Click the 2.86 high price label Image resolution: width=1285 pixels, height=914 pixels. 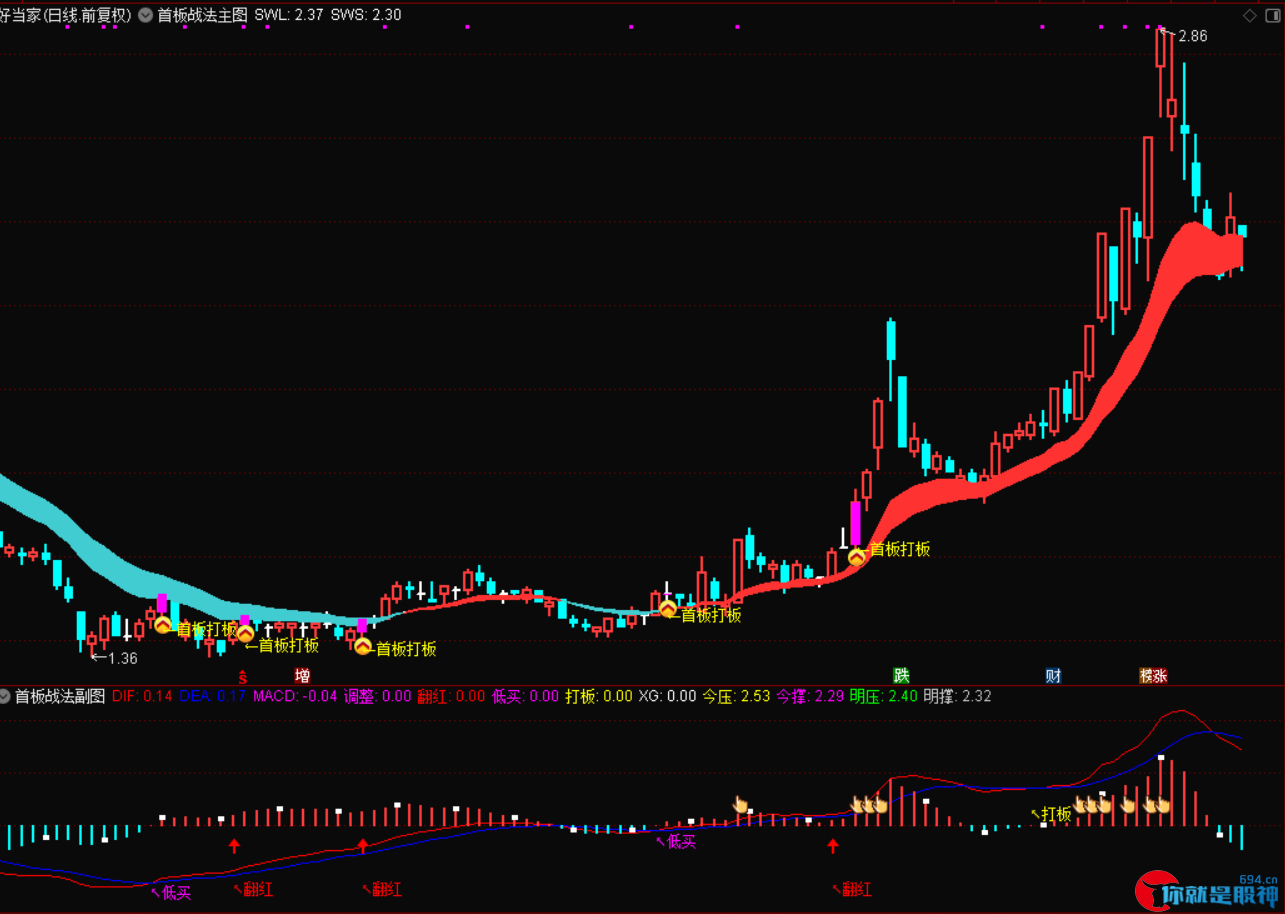pos(1193,36)
